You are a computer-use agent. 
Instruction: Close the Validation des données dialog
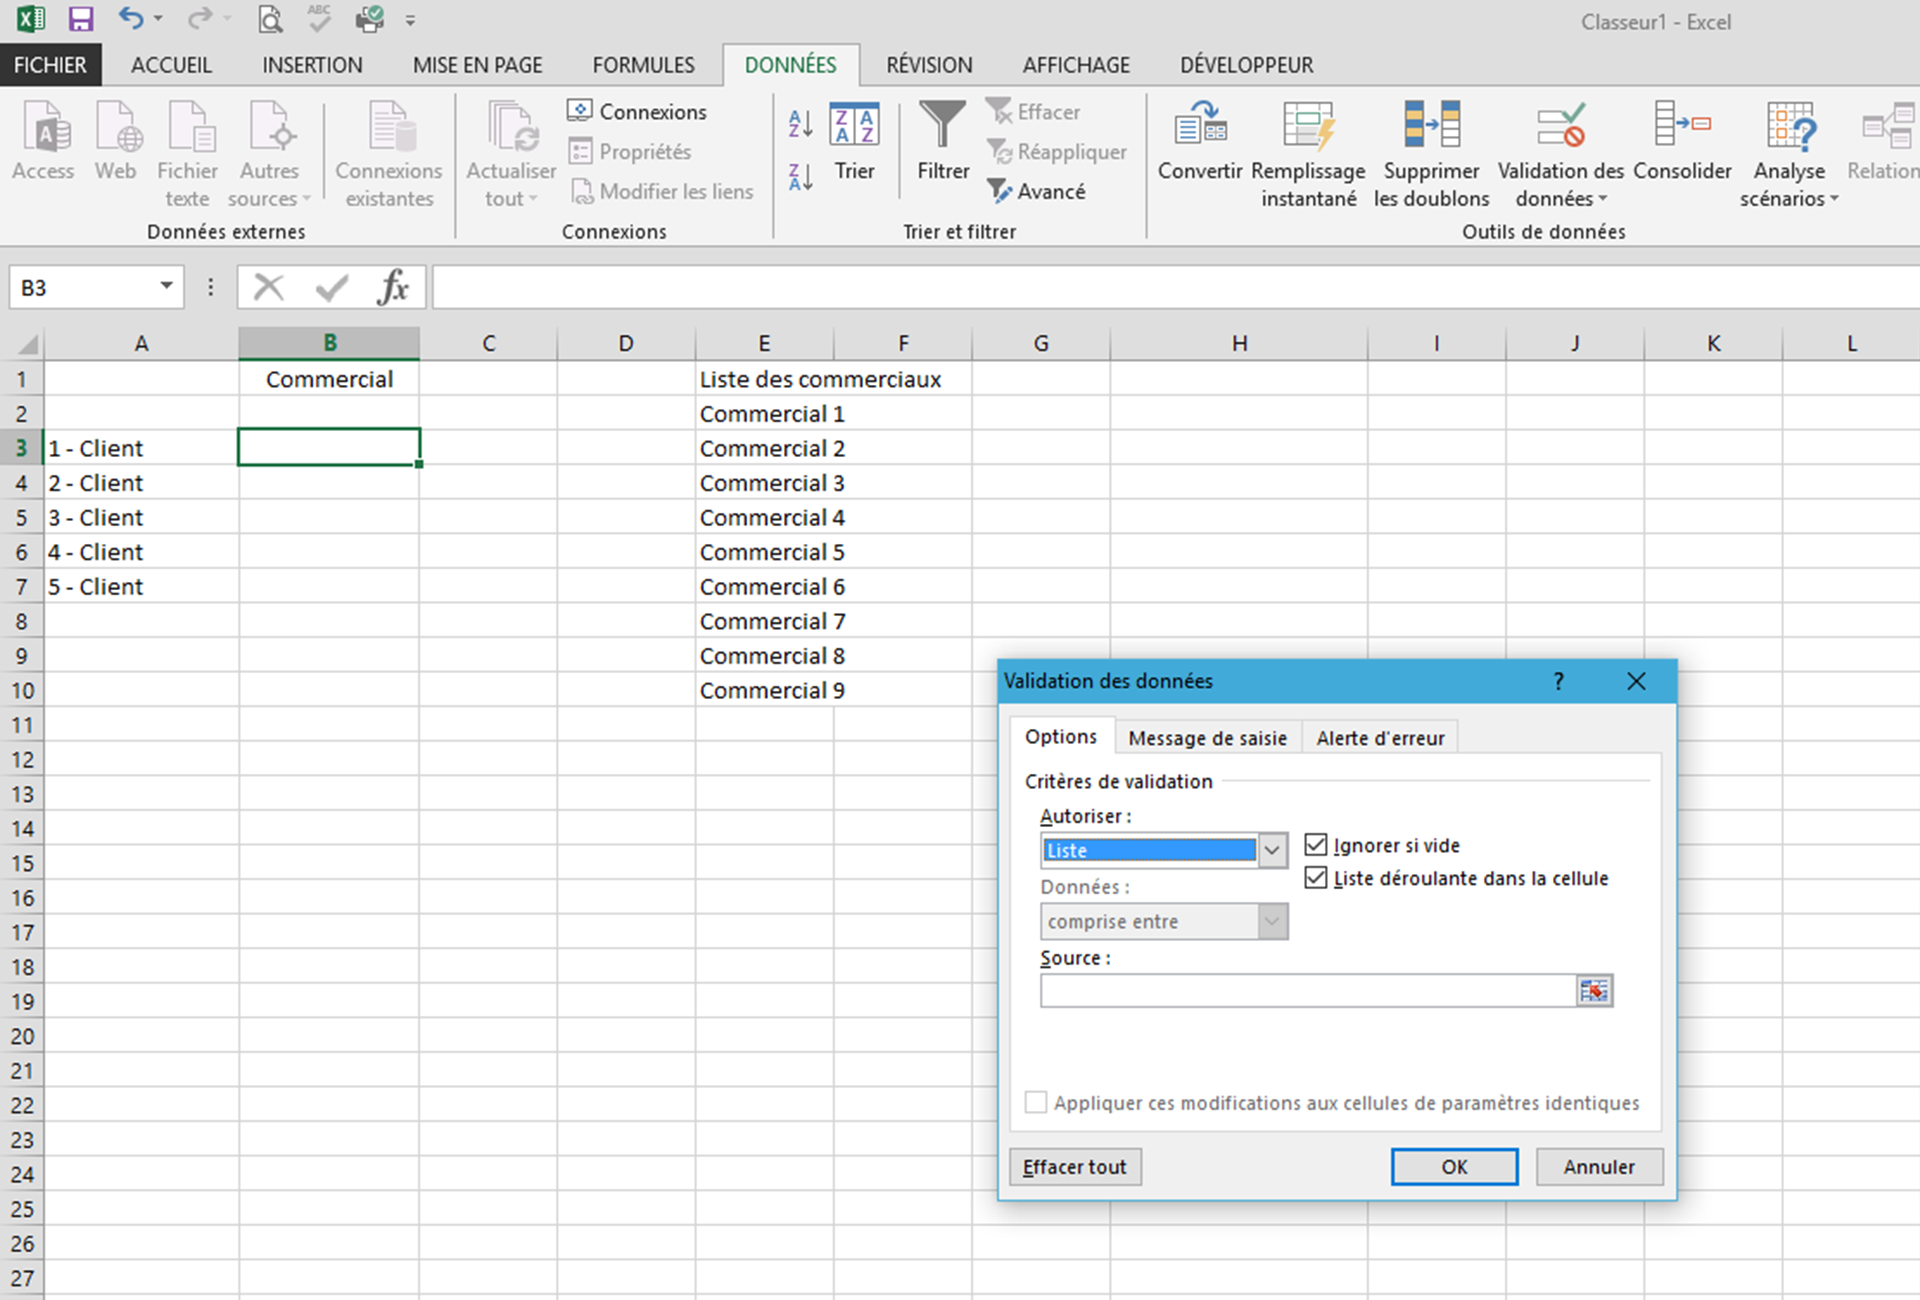coord(1636,681)
